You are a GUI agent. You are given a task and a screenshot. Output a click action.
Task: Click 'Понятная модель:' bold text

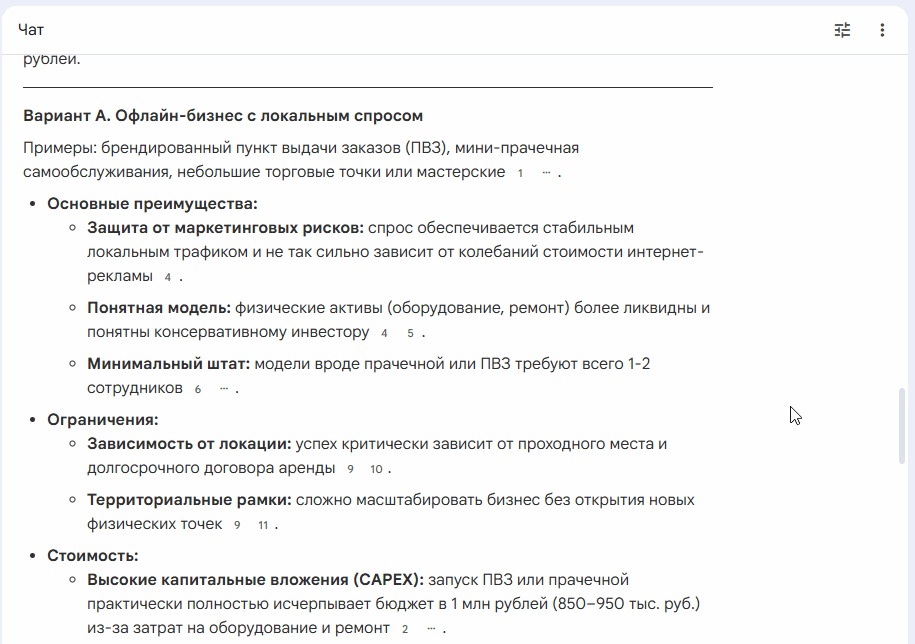[x=159, y=307]
